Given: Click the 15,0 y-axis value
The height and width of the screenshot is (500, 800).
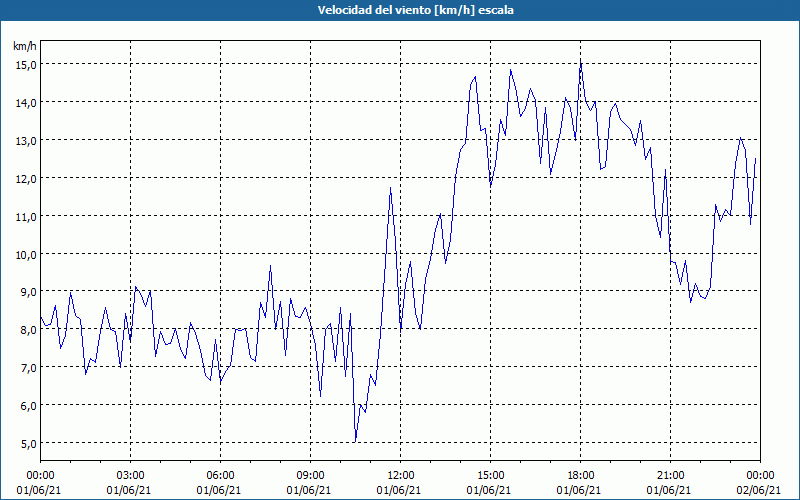Looking at the screenshot, I should click(26, 64).
